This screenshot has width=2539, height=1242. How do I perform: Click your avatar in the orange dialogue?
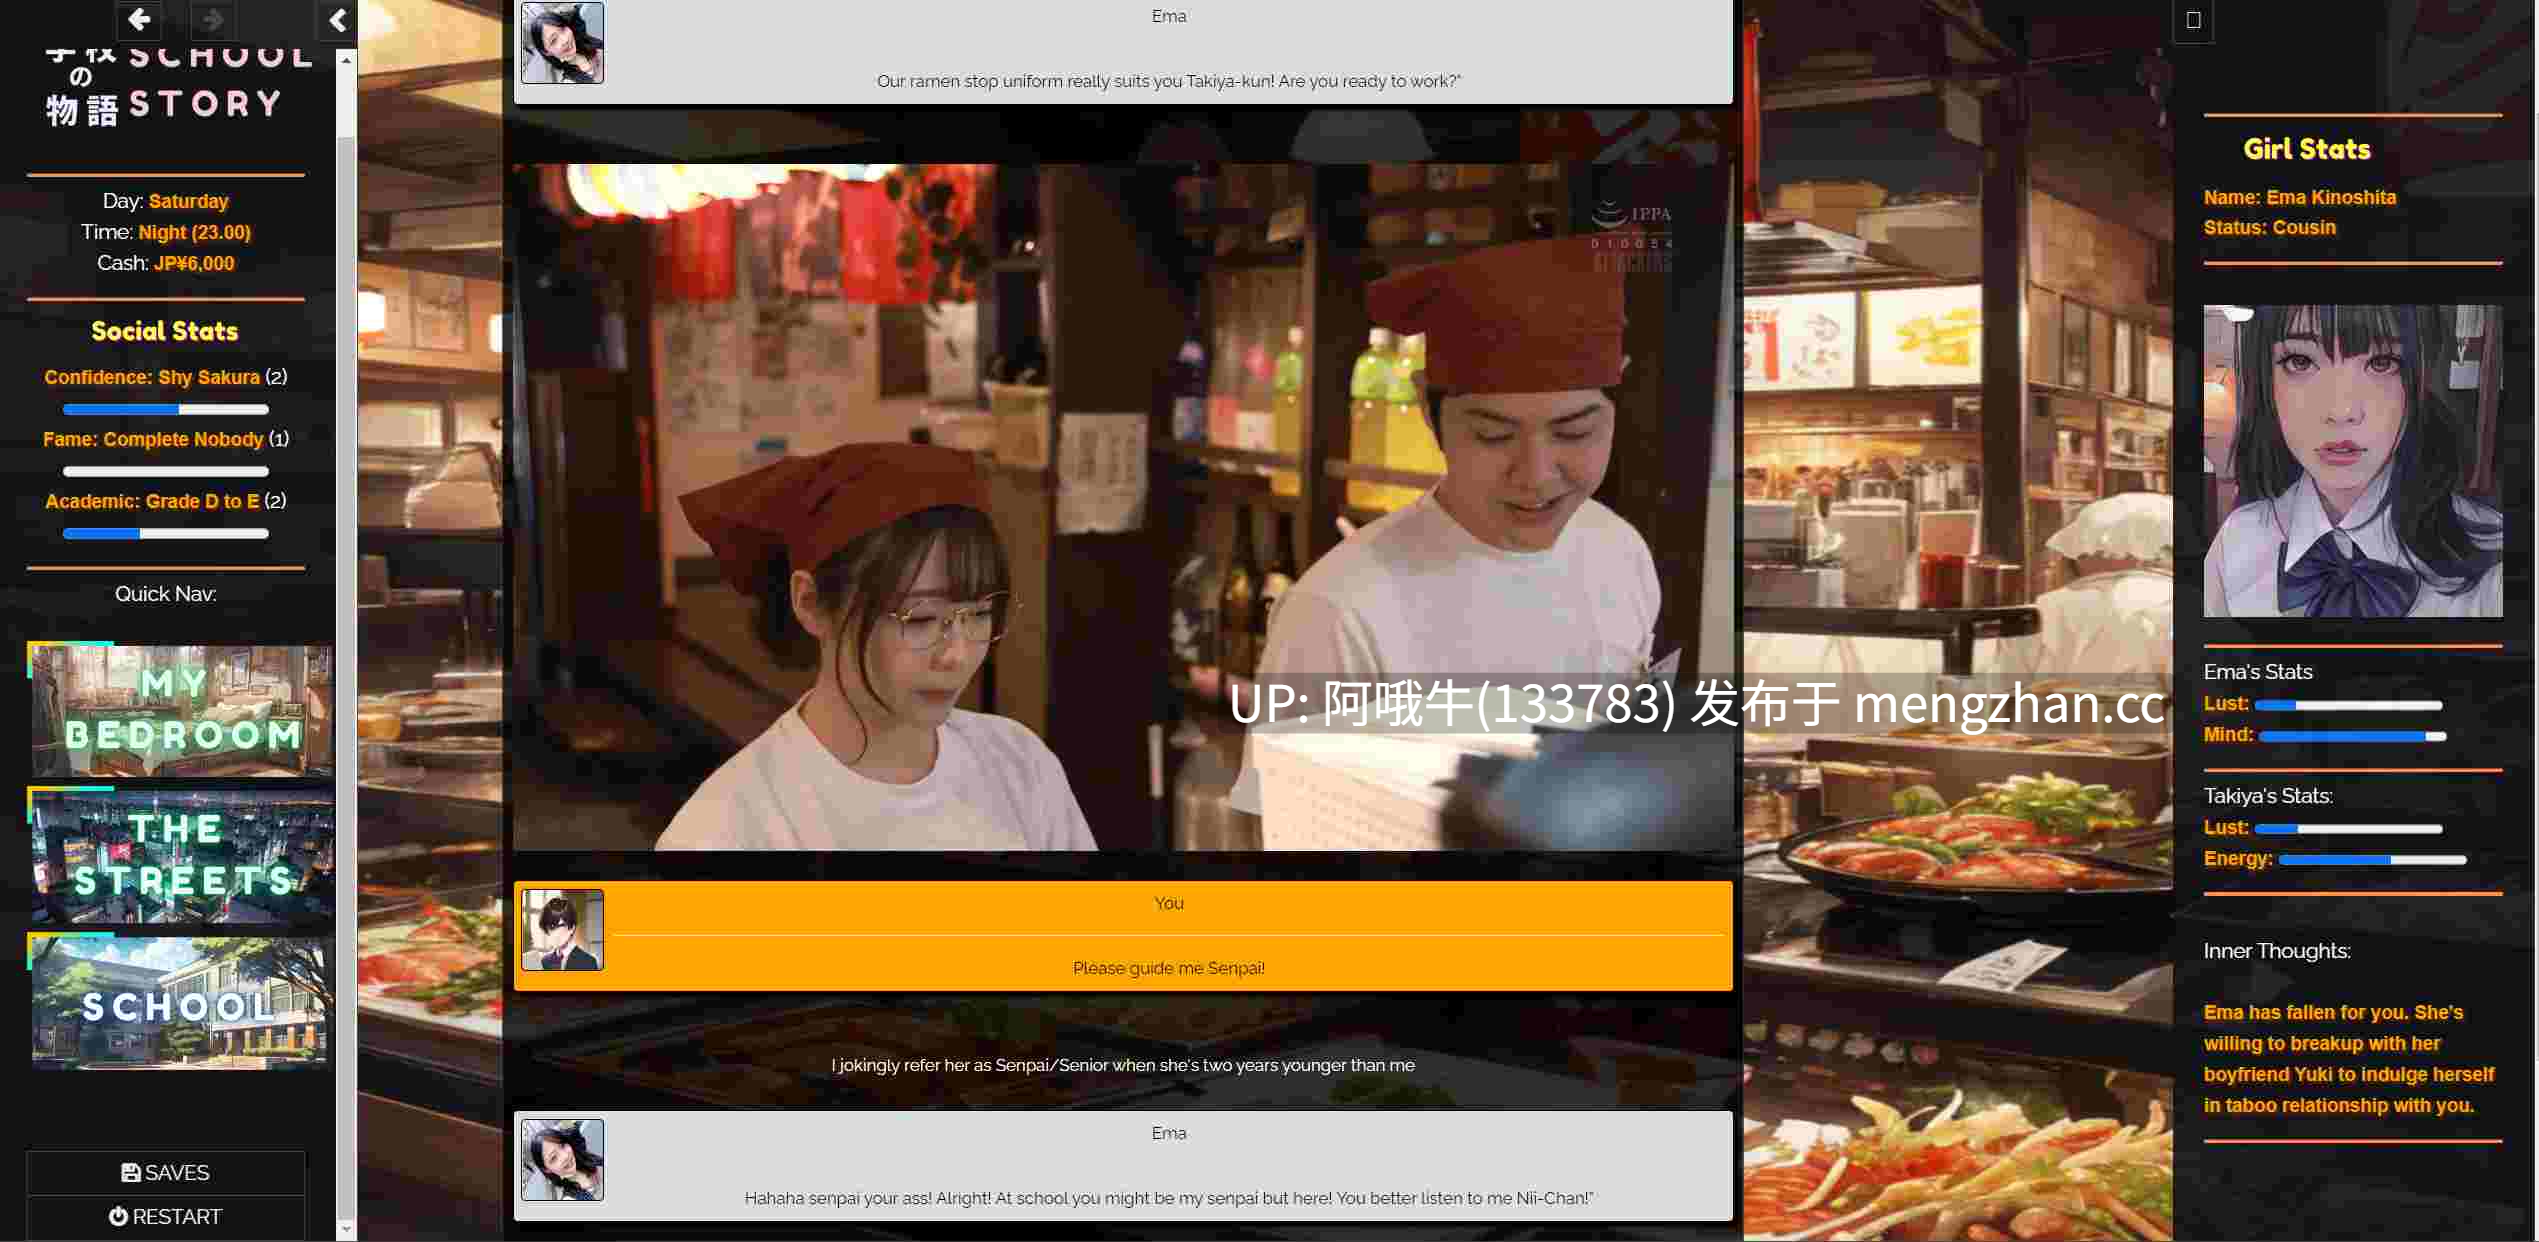[x=562, y=930]
